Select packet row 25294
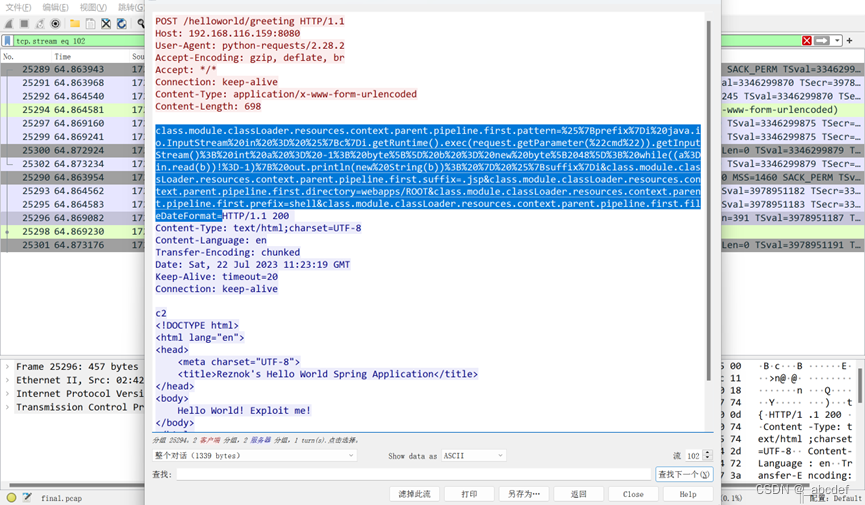This screenshot has height=505, width=865. click(73, 110)
